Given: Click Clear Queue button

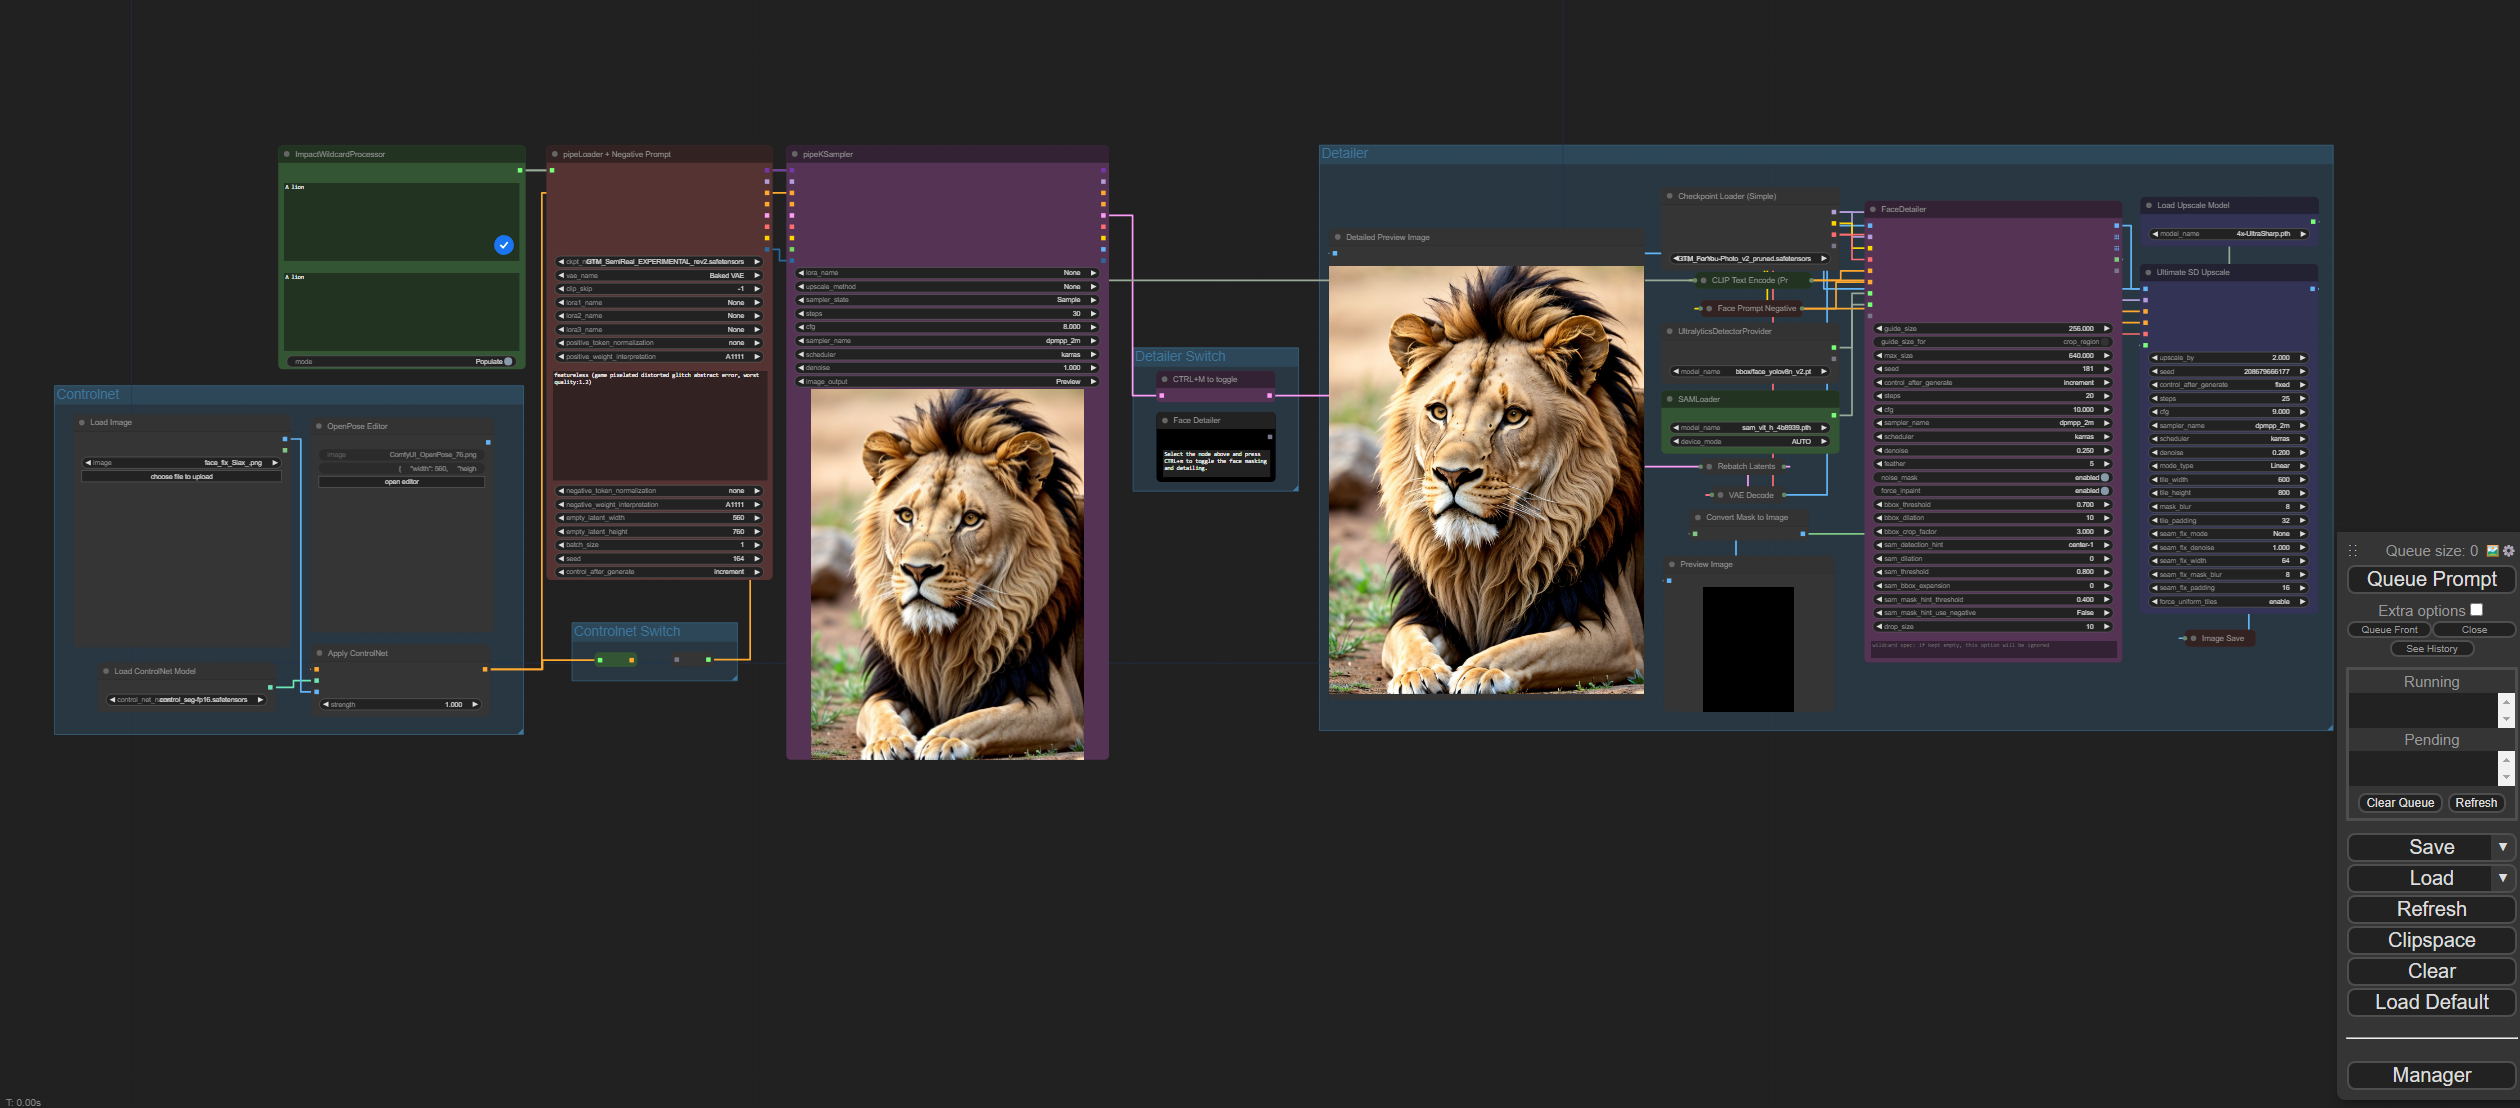Looking at the screenshot, I should 2400,803.
